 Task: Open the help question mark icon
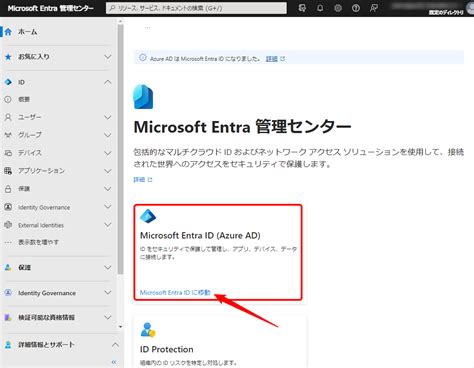[x=356, y=8]
